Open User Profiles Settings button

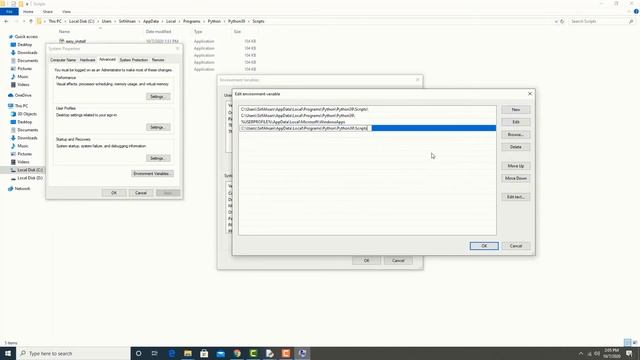(158, 127)
